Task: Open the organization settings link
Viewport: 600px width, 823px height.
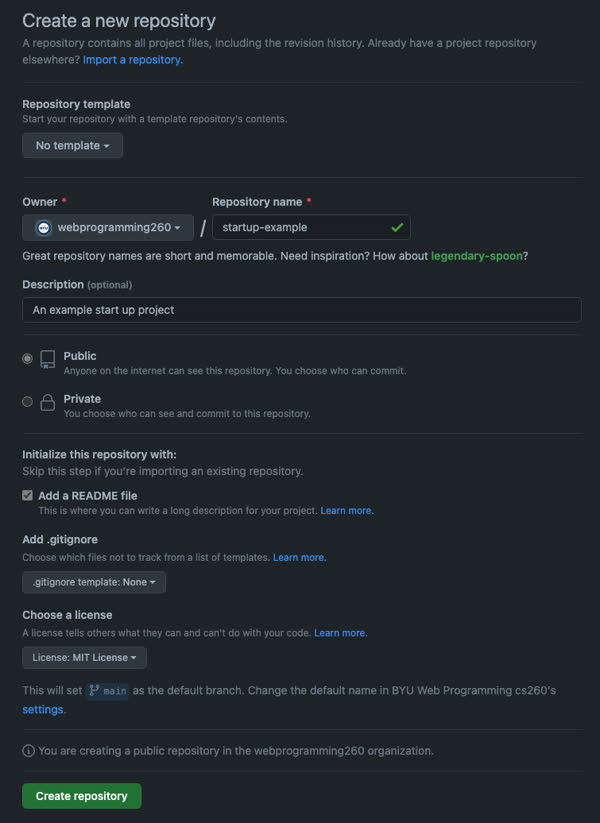Action: click(43, 709)
